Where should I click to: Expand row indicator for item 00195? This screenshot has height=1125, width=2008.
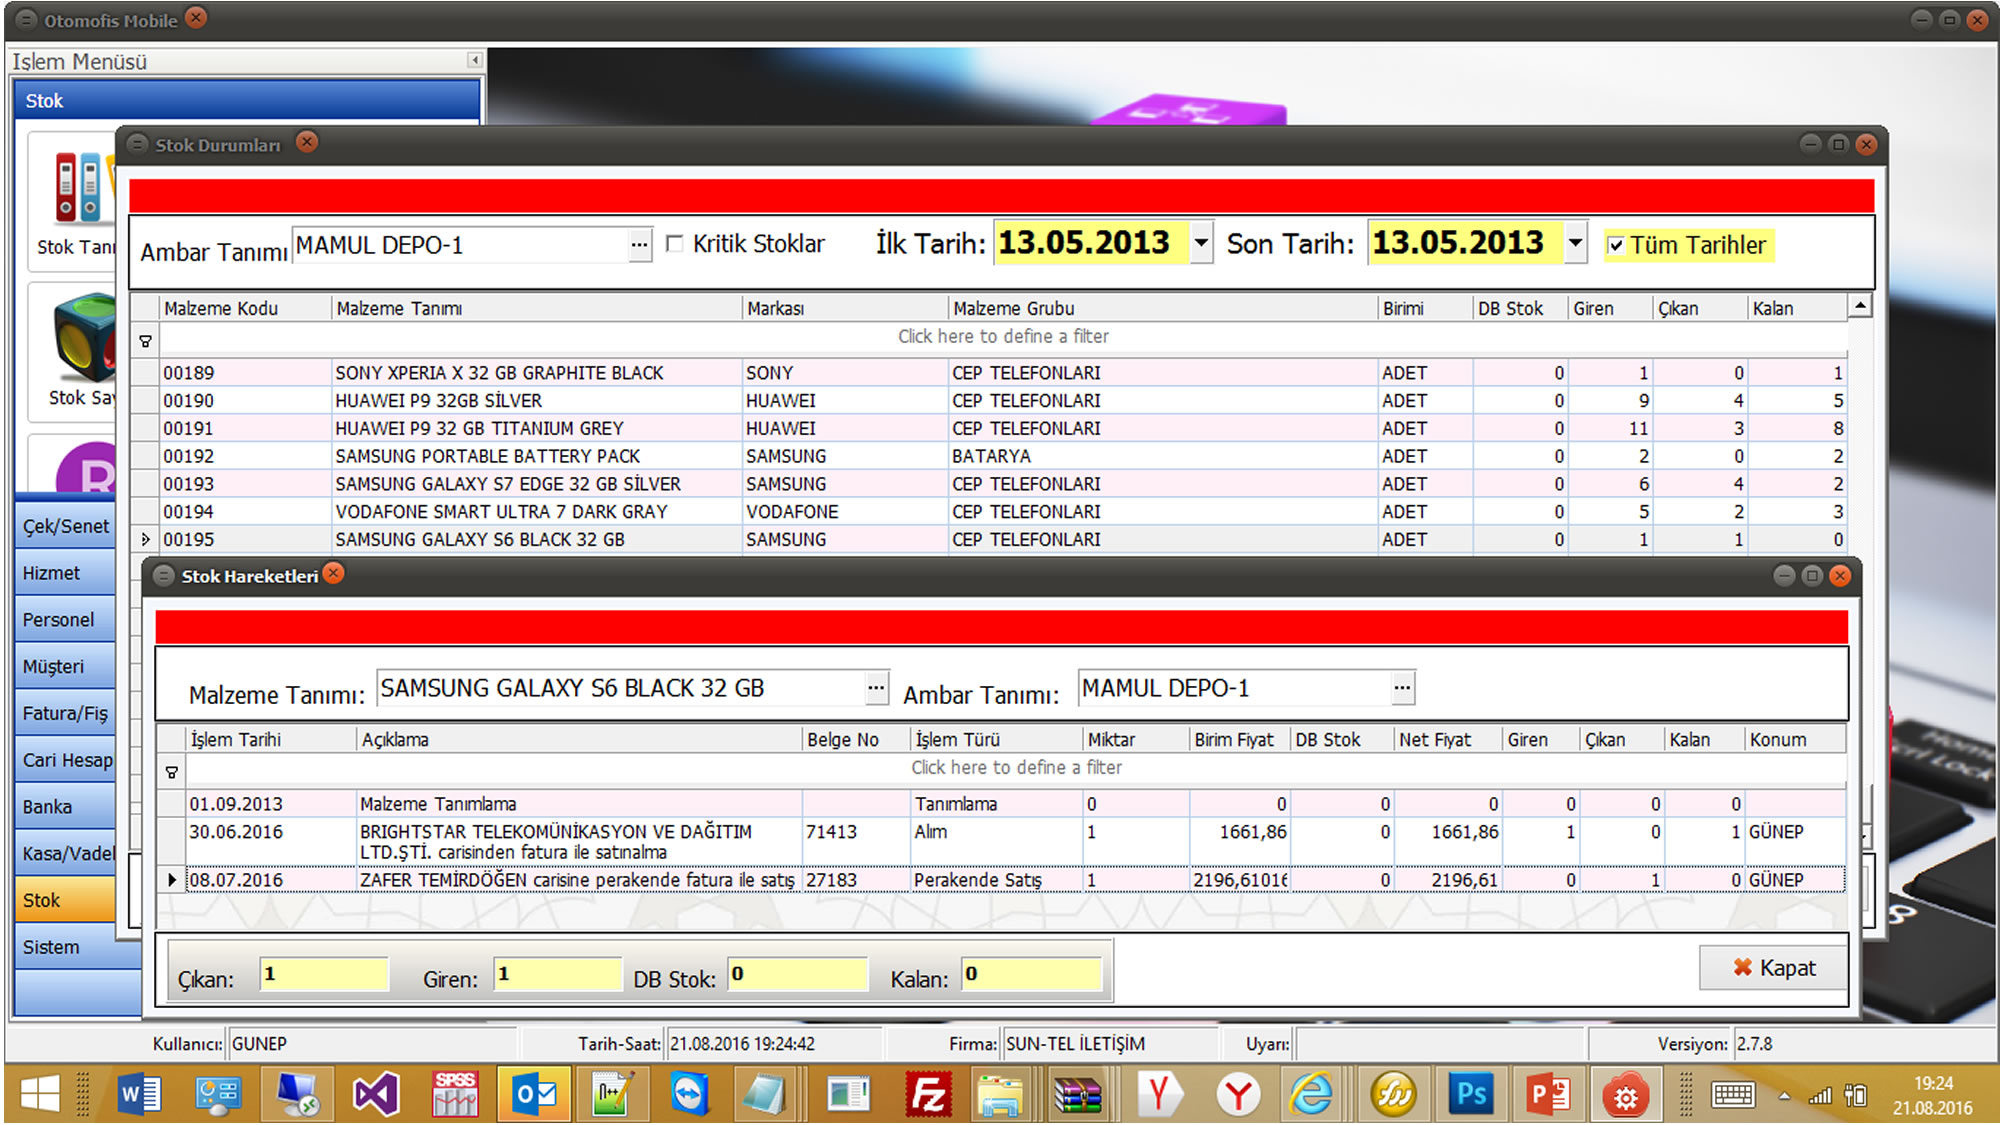(146, 540)
